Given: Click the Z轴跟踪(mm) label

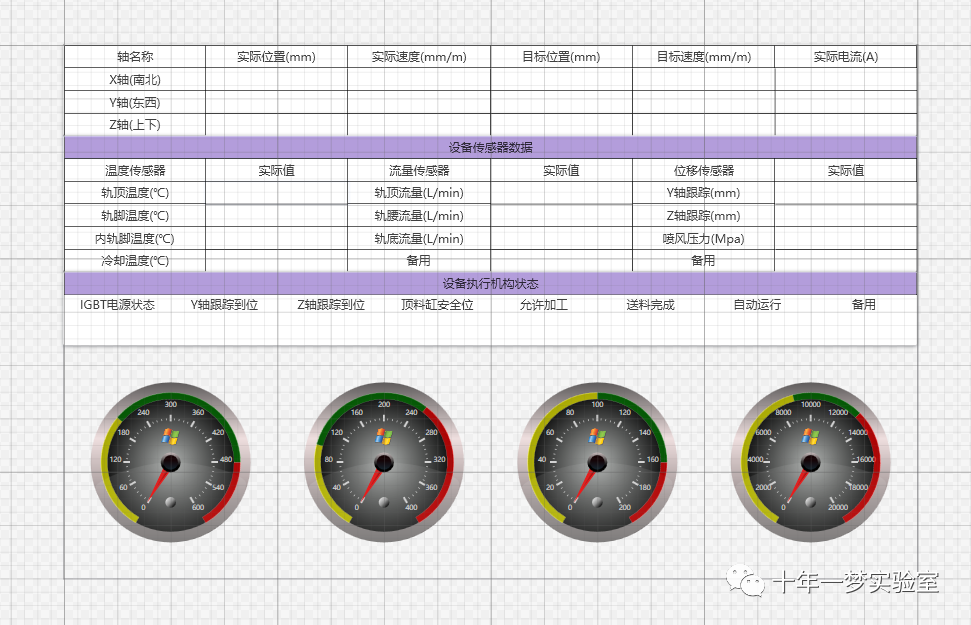Looking at the screenshot, I should pyautogui.click(x=703, y=216).
